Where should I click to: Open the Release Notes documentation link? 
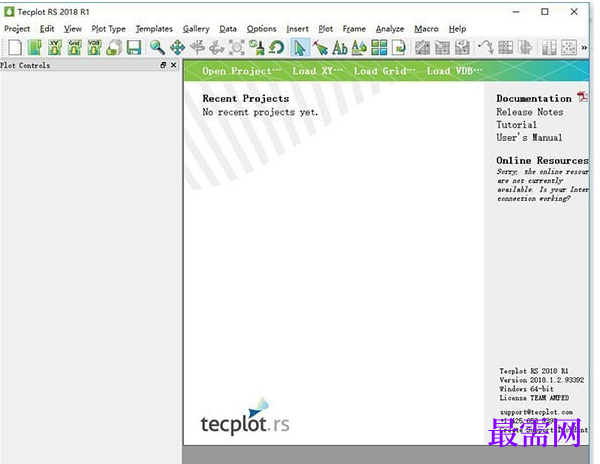tap(530, 112)
